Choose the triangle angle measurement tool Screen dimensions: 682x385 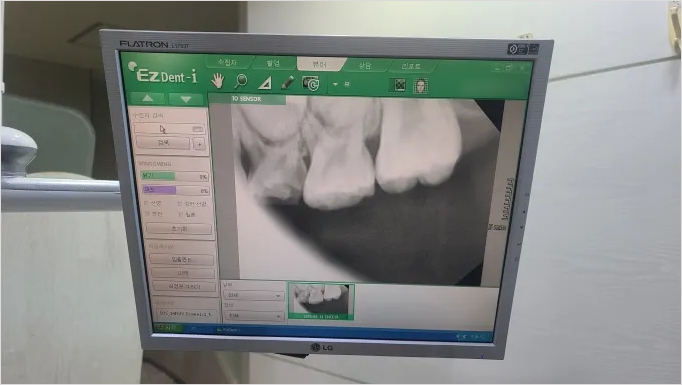(264, 82)
